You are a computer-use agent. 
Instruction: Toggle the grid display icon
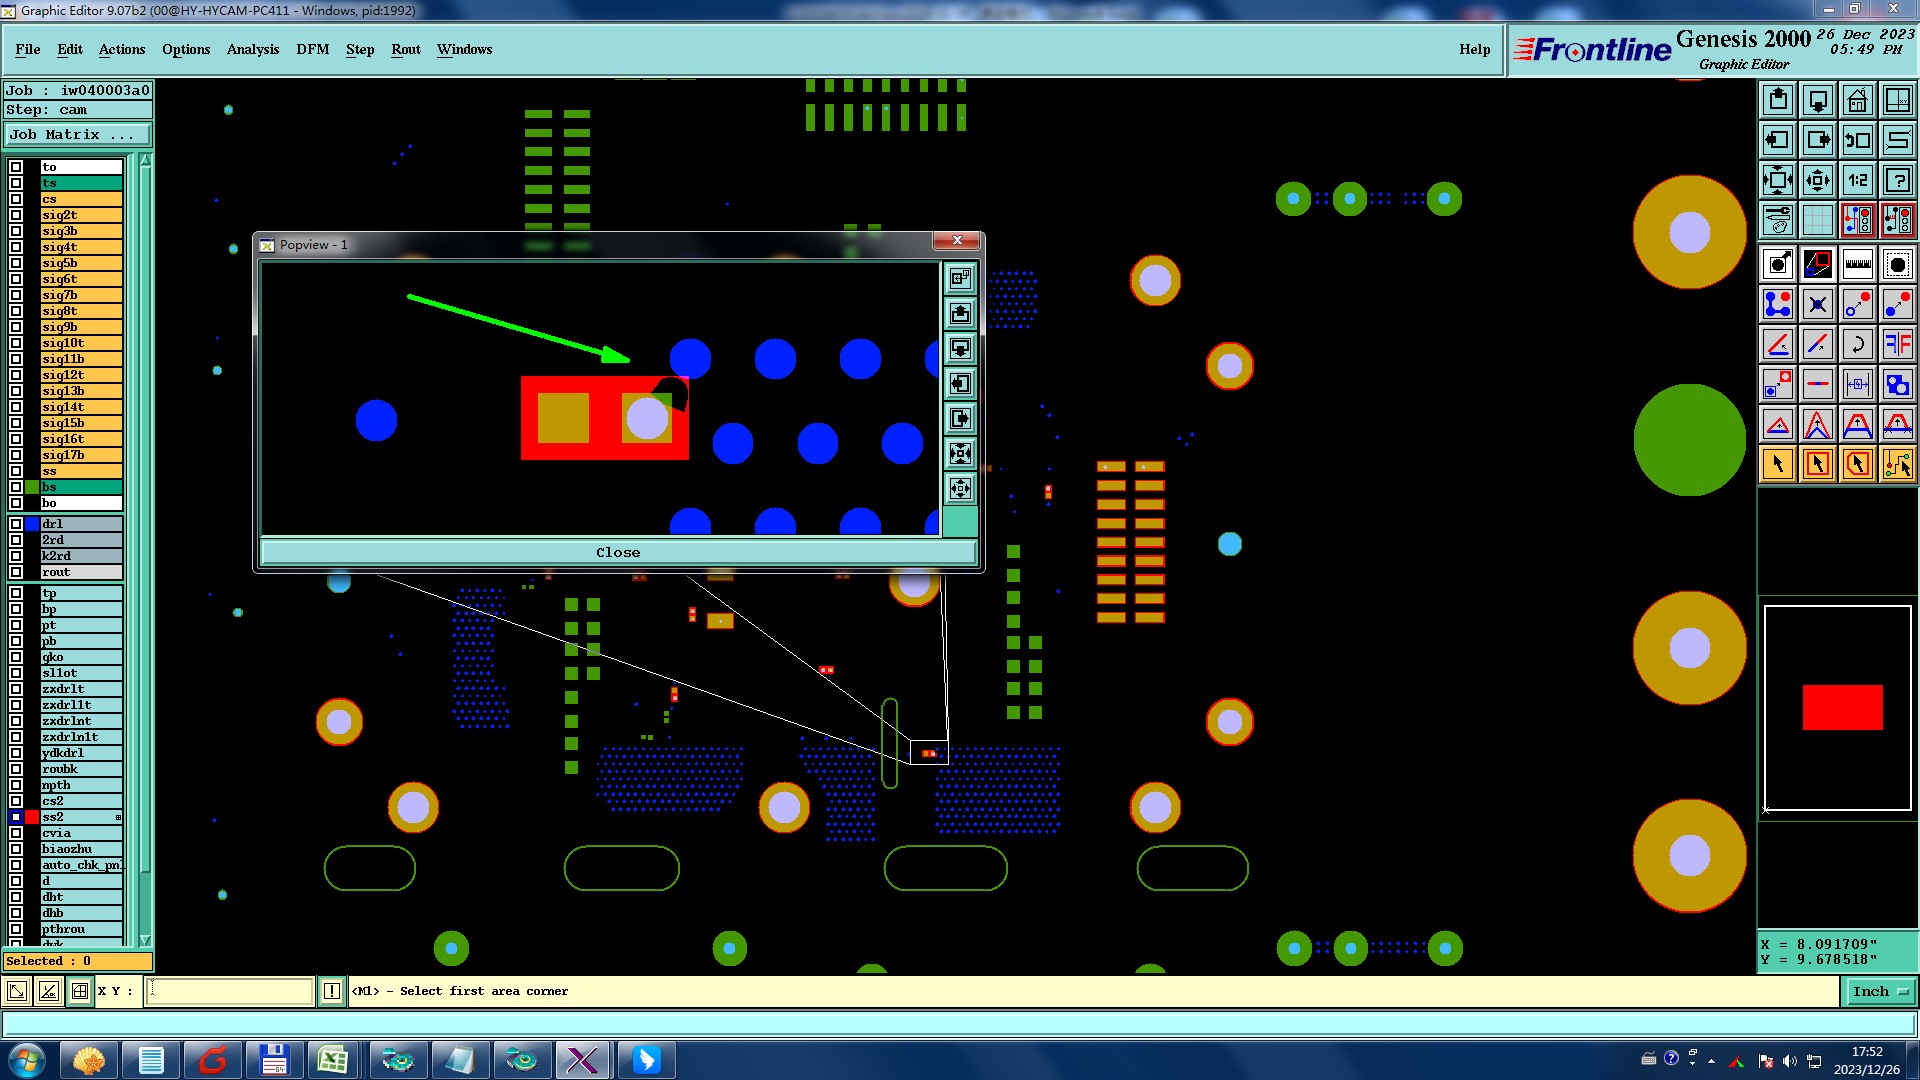[1818, 220]
